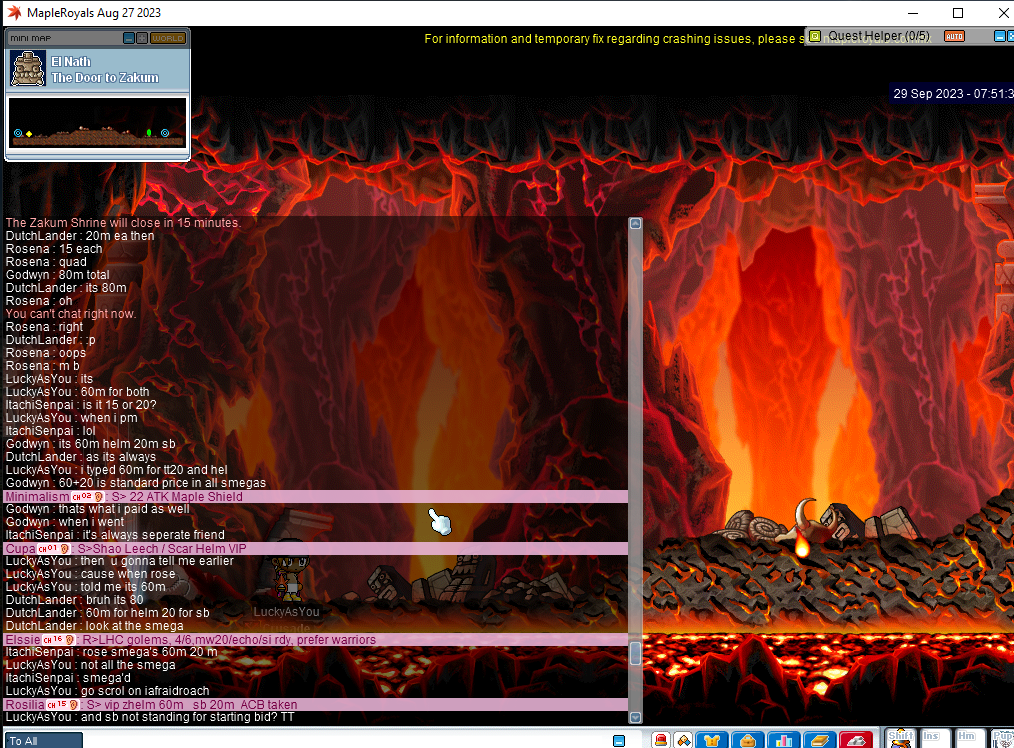The height and width of the screenshot is (748, 1014).
Task: Open the red siren Cash Shop icon
Action: [661, 741]
